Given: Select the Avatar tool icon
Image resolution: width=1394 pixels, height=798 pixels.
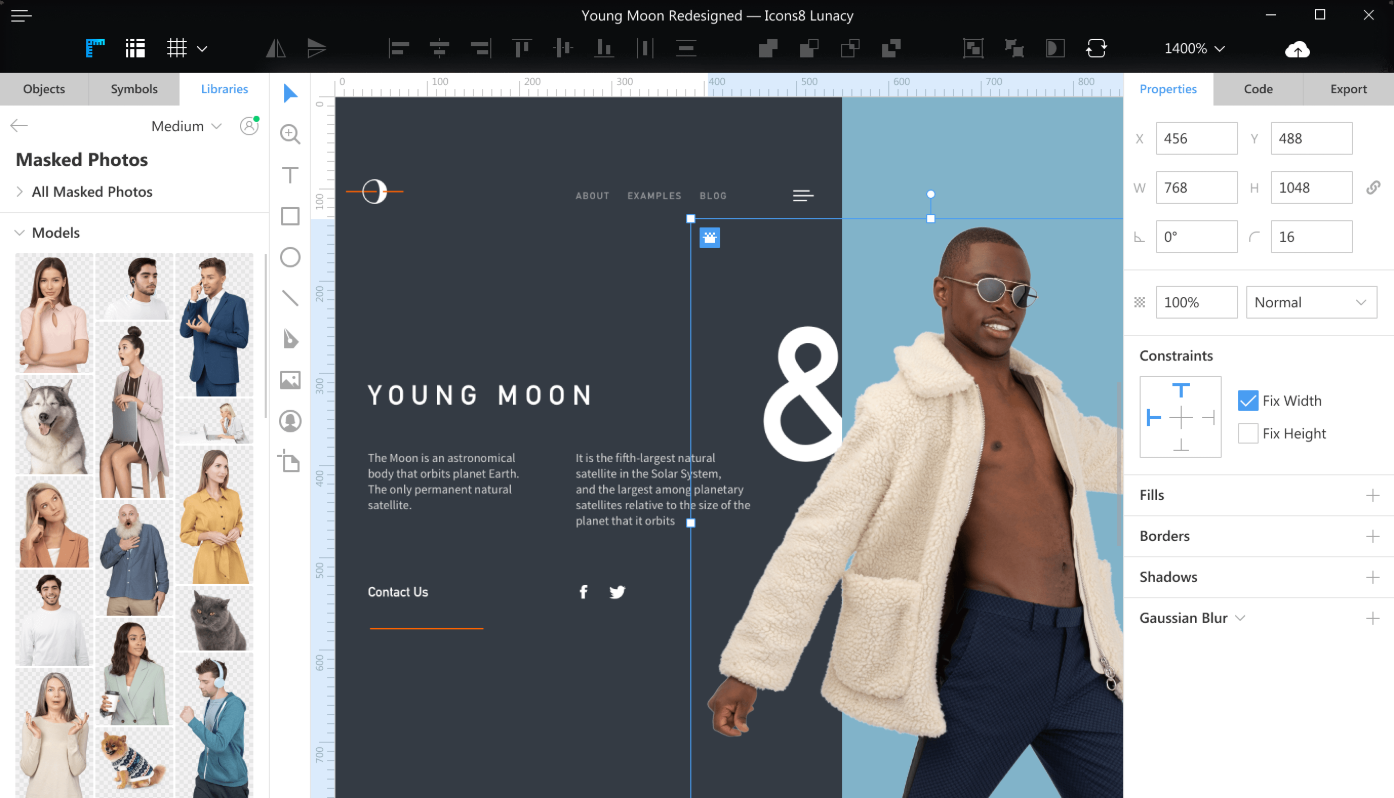Looking at the screenshot, I should [x=290, y=421].
